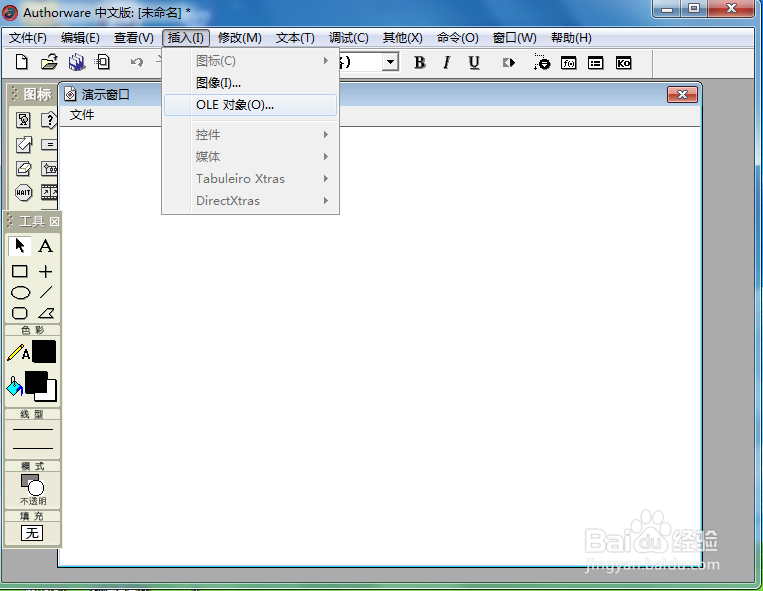The image size is (763, 591).
Task: Click the Import toolbar icon
Action: [103, 62]
